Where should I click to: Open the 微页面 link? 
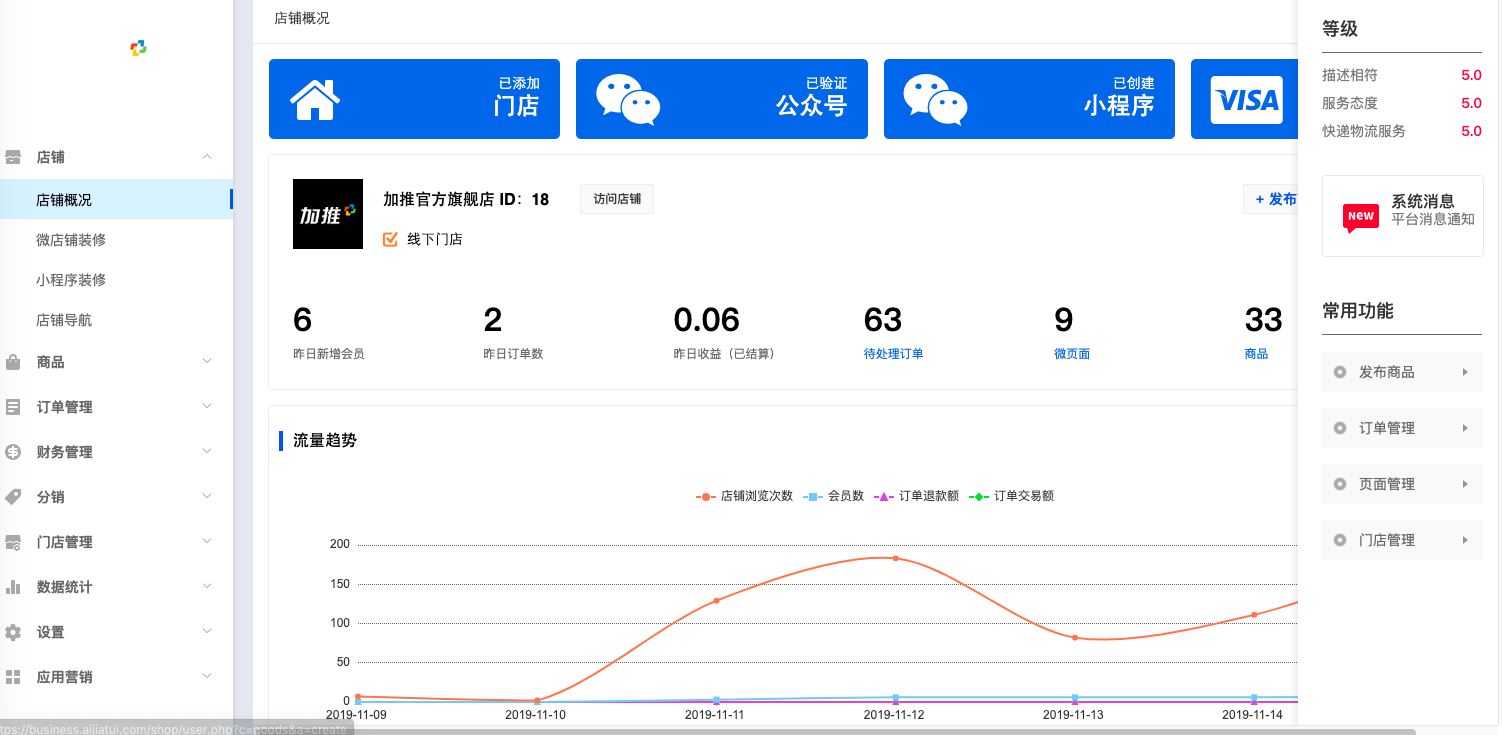1072,354
